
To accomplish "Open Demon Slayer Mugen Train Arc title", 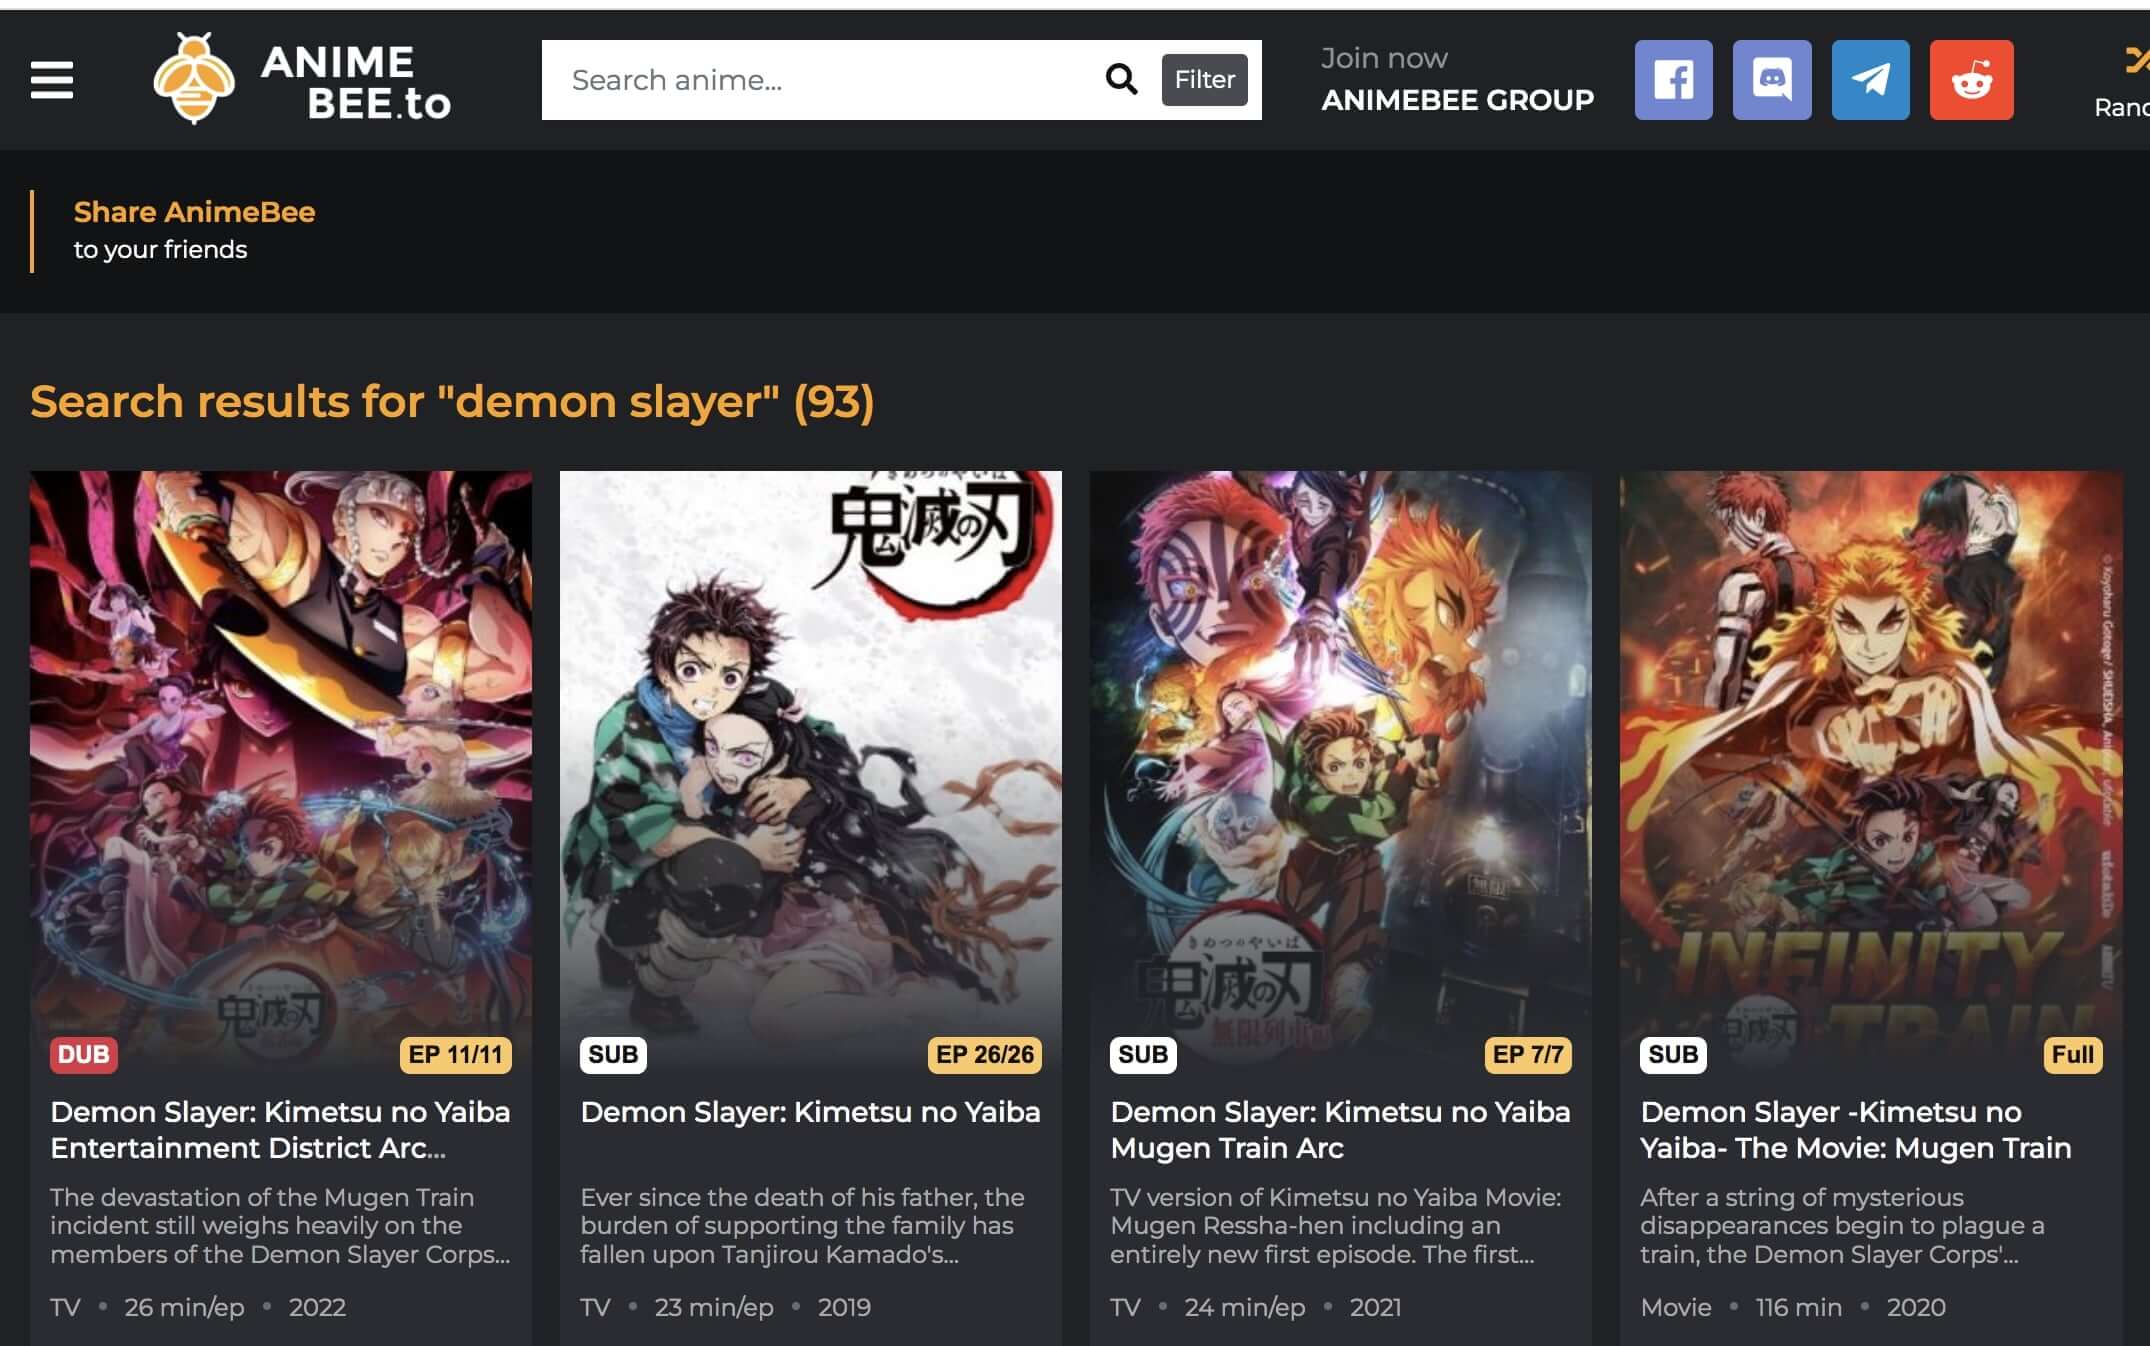I will pyautogui.click(x=1340, y=1129).
